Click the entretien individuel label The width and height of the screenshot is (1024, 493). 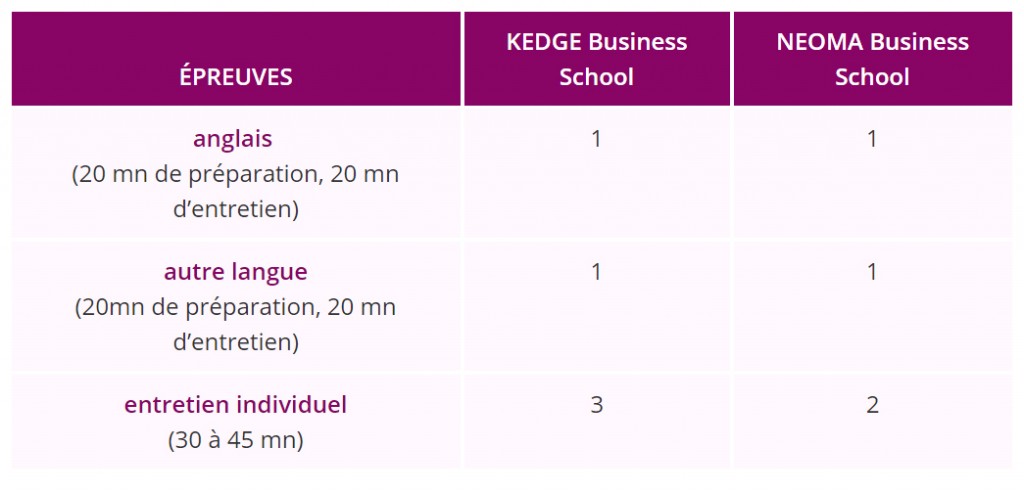tap(236, 405)
